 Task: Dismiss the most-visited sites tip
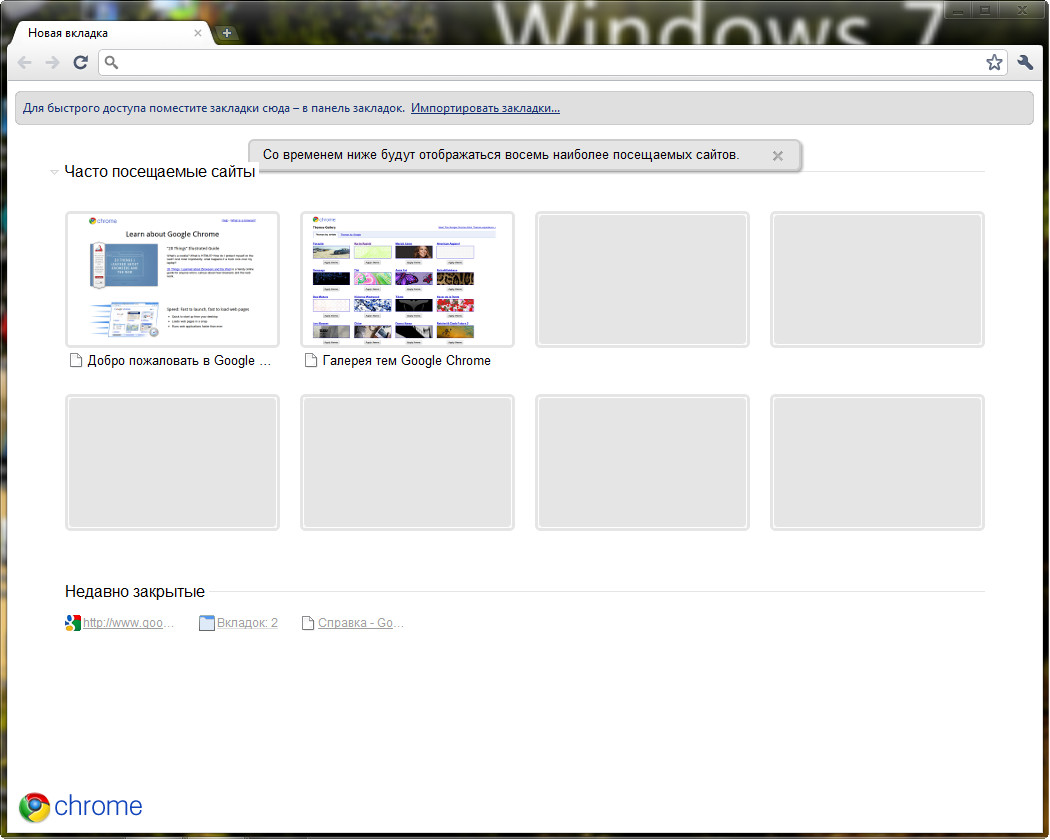(x=777, y=156)
